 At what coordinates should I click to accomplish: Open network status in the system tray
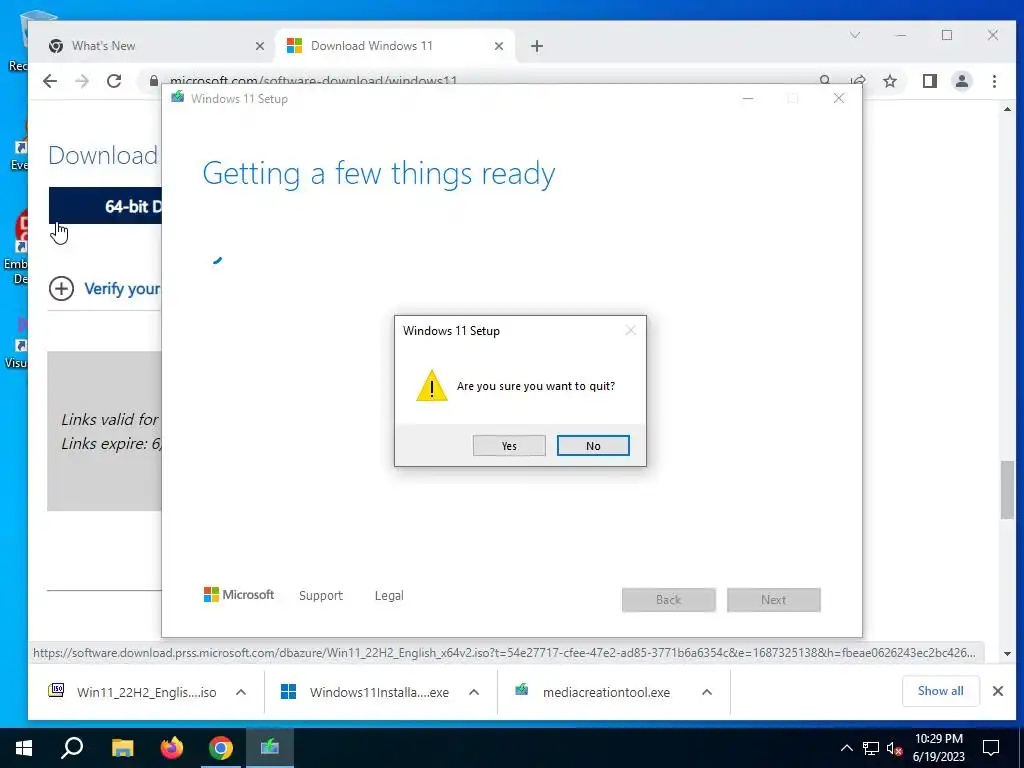[x=871, y=748]
